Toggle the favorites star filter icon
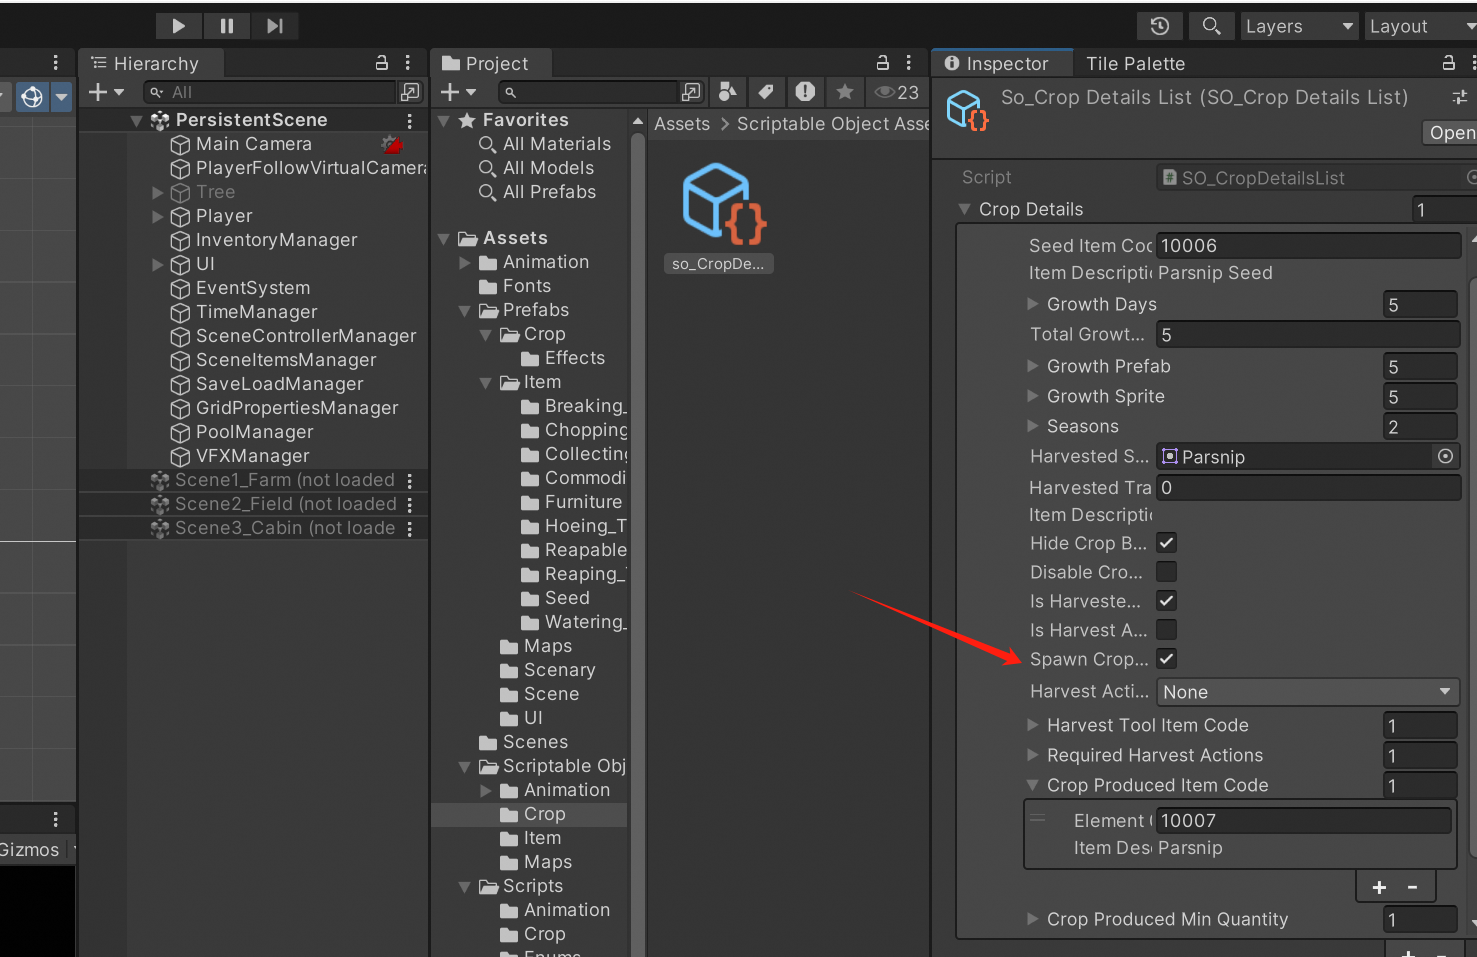The width and height of the screenshot is (1477, 957). [845, 92]
